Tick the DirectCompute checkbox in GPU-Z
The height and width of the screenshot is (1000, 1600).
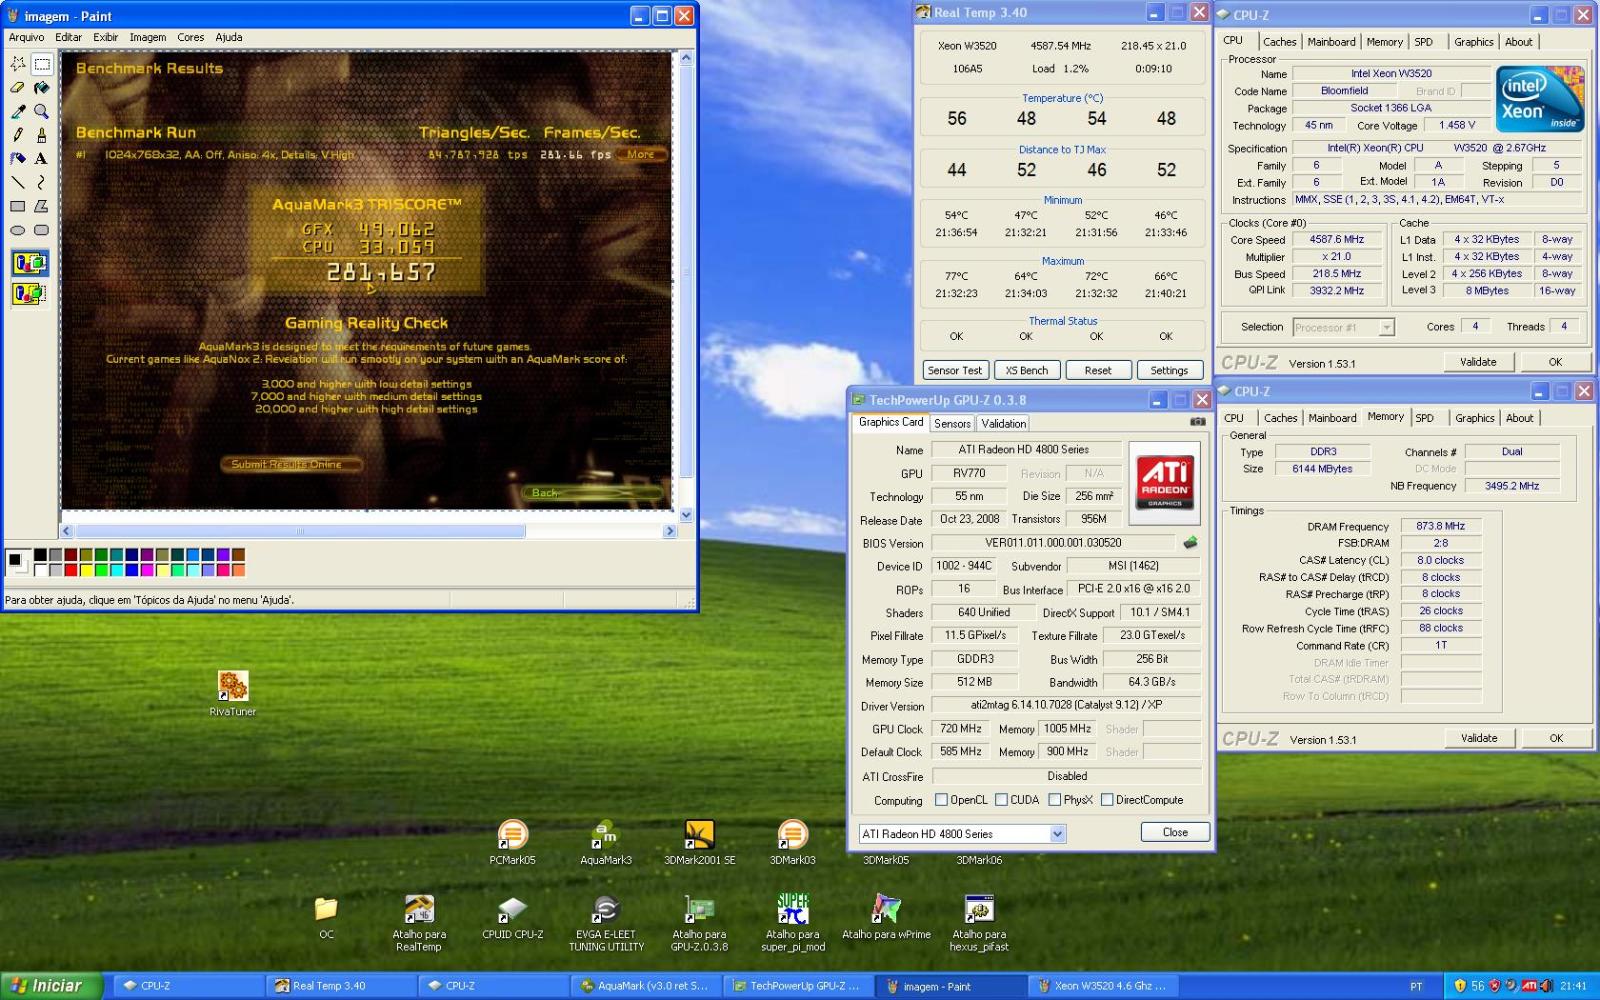coord(1107,800)
